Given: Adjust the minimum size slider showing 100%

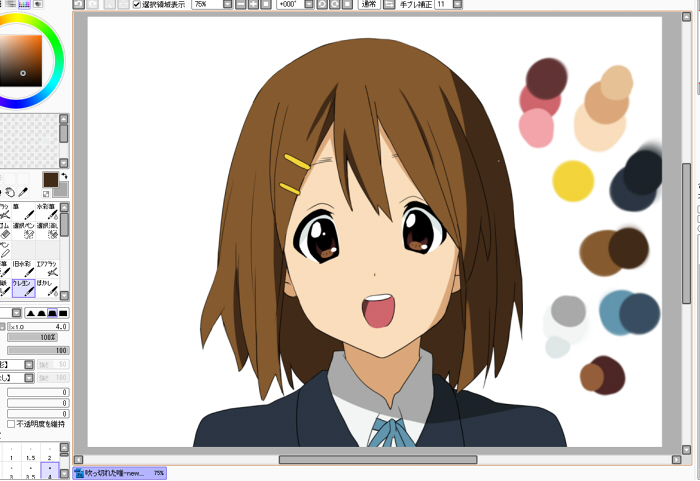Looking at the screenshot, I should (32, 337).
